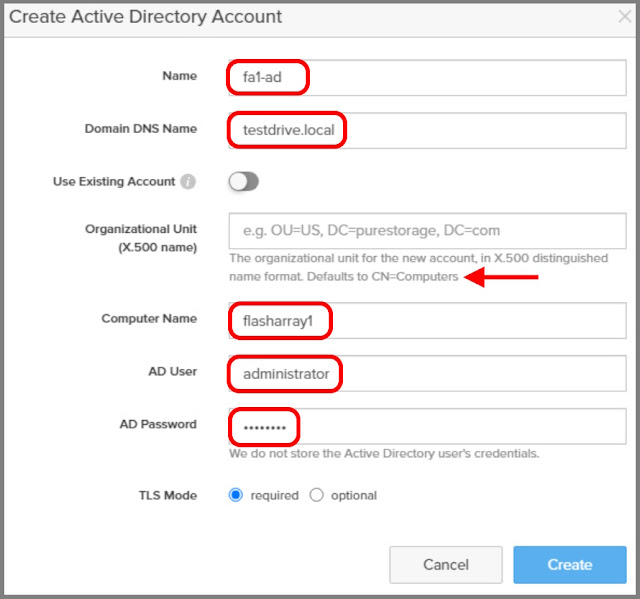Click the credentials not stored notice text
The width and height of the screenshot is (640, 599).
point(384,454)
